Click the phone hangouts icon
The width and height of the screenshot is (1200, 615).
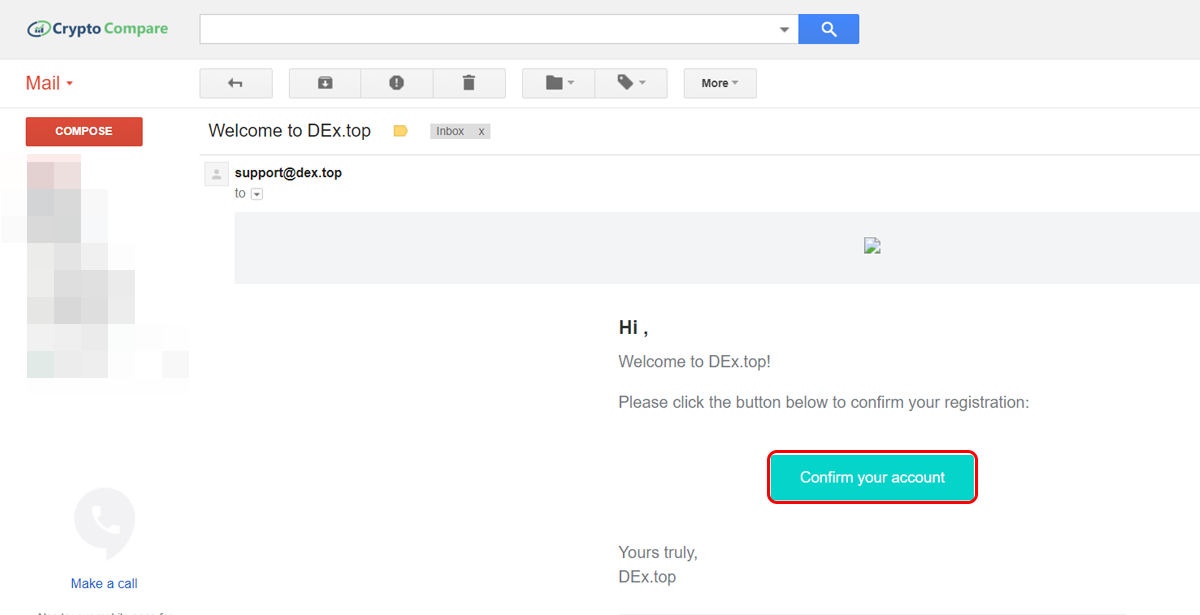coord(104,521)
